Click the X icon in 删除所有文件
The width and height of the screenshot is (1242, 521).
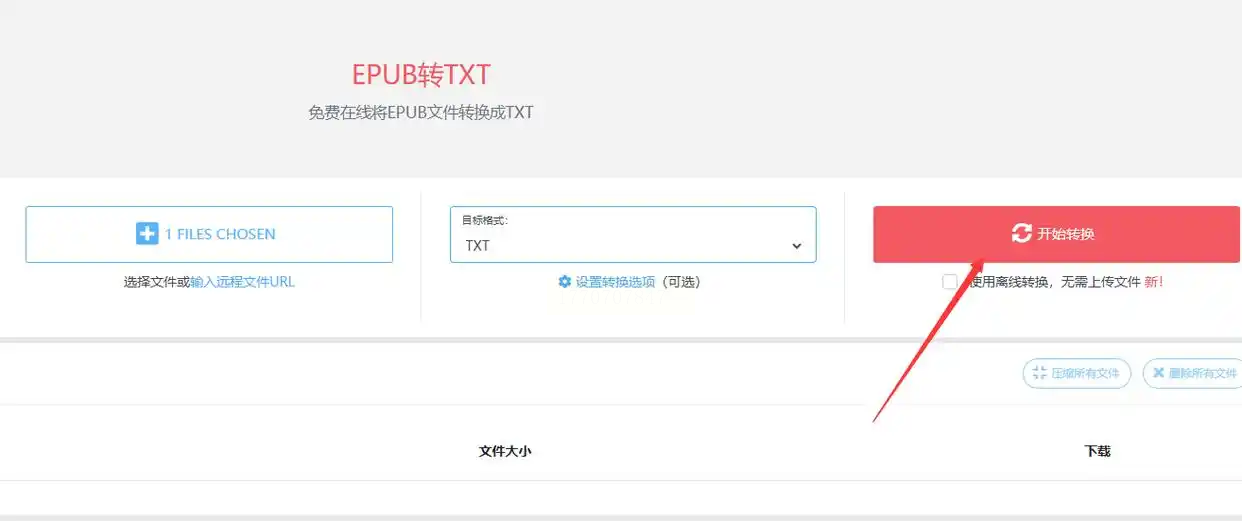coord(1158,373)
